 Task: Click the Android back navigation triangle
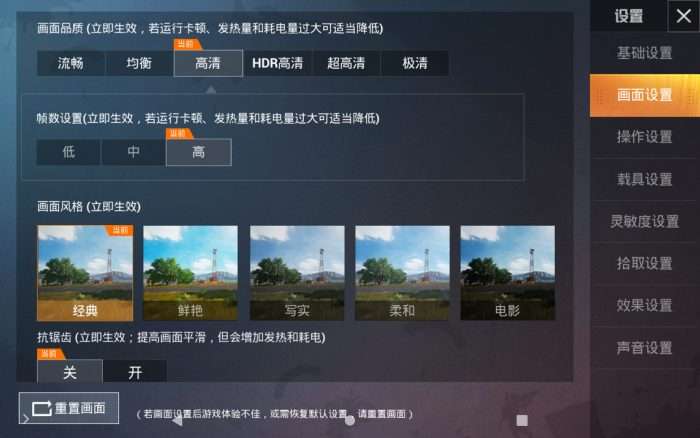point(177,420)
